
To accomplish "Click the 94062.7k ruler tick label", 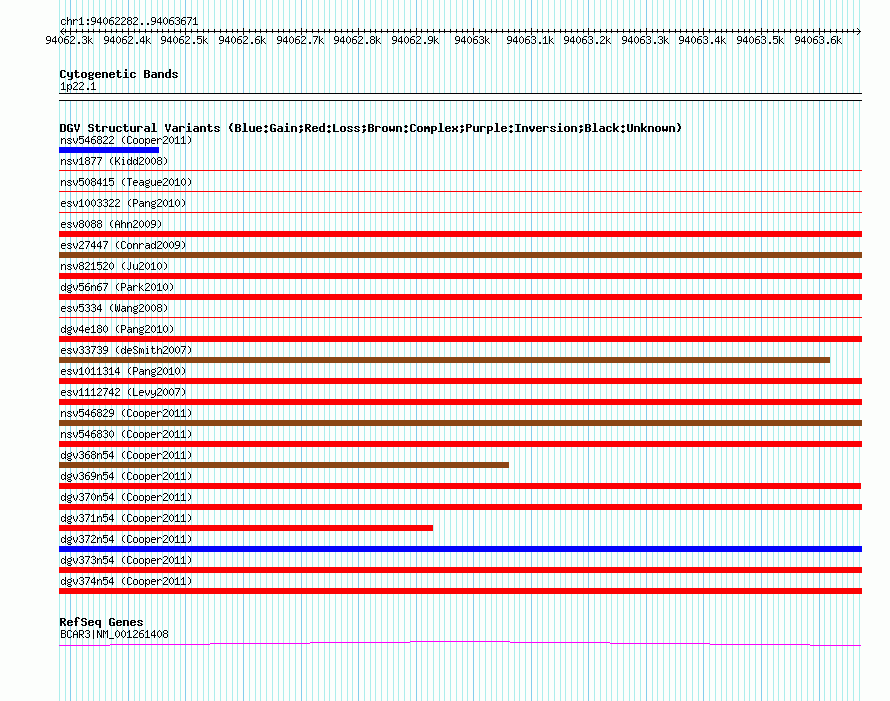I will pos(300,40).
